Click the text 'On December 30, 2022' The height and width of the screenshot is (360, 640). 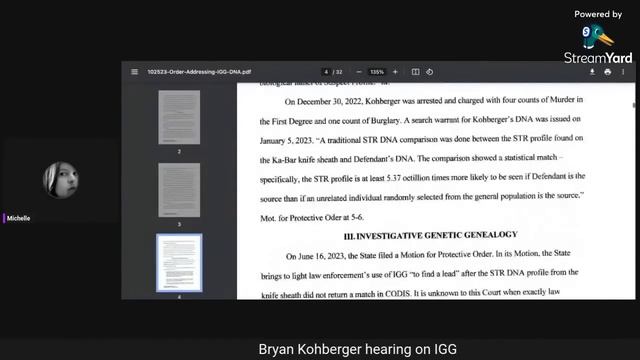pos(324,102)
